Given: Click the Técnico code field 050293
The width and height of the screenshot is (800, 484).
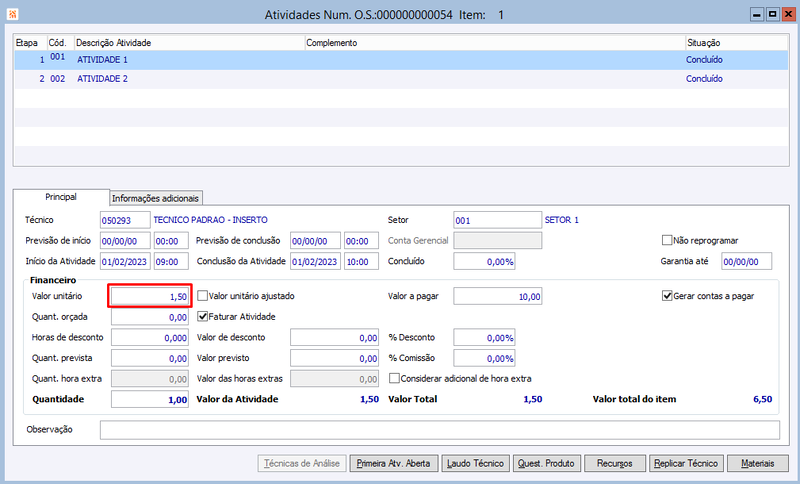Looking at the screenshot, I should coord(125,220).
